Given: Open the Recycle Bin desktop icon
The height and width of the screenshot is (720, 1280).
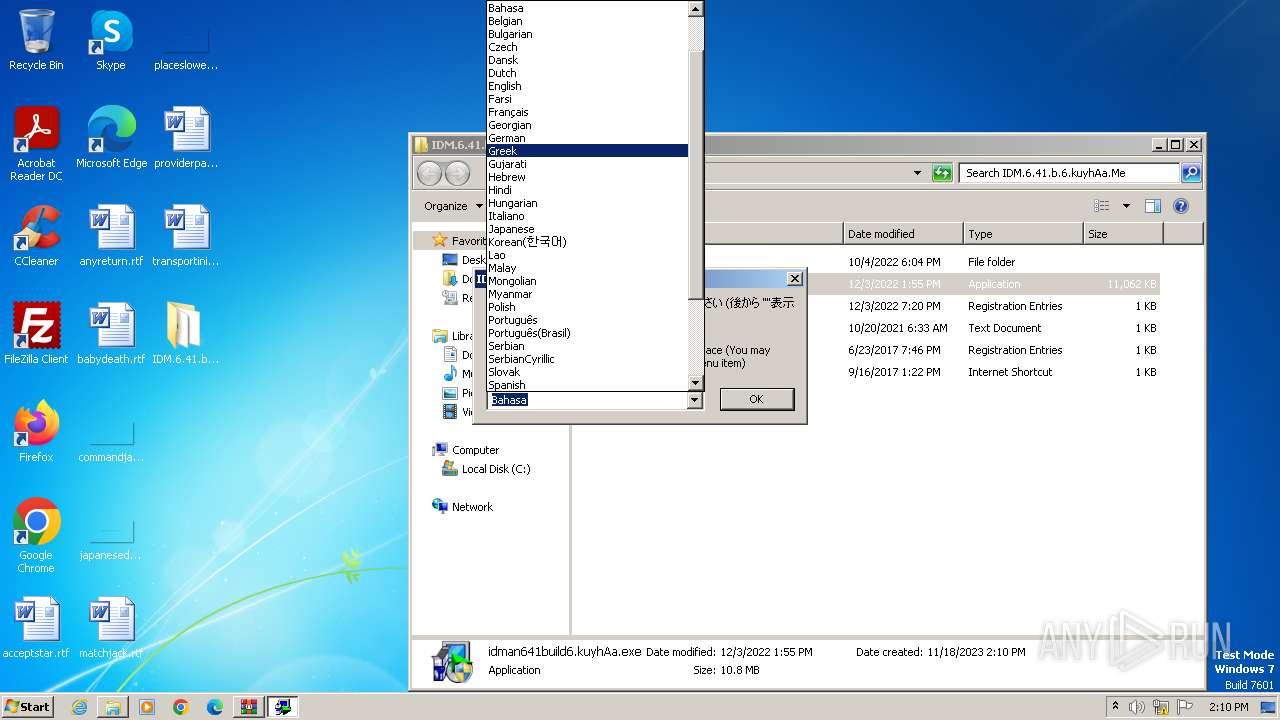Looking at the screenshot, I should (36, 40).
